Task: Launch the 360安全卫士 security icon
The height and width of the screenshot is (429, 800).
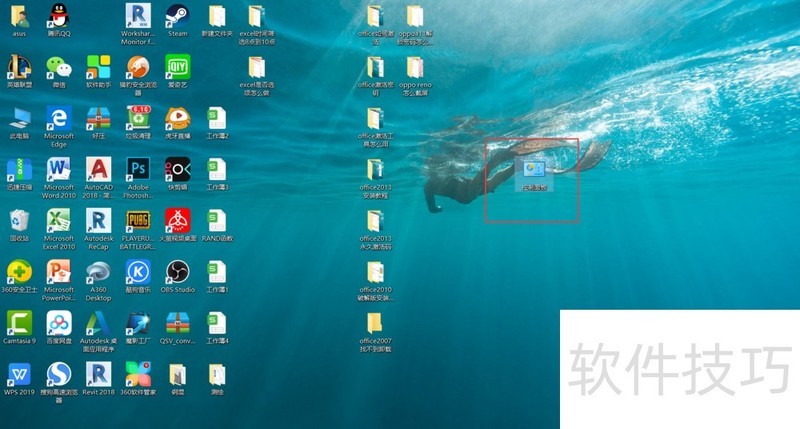Action: click(x=19, y=272)
